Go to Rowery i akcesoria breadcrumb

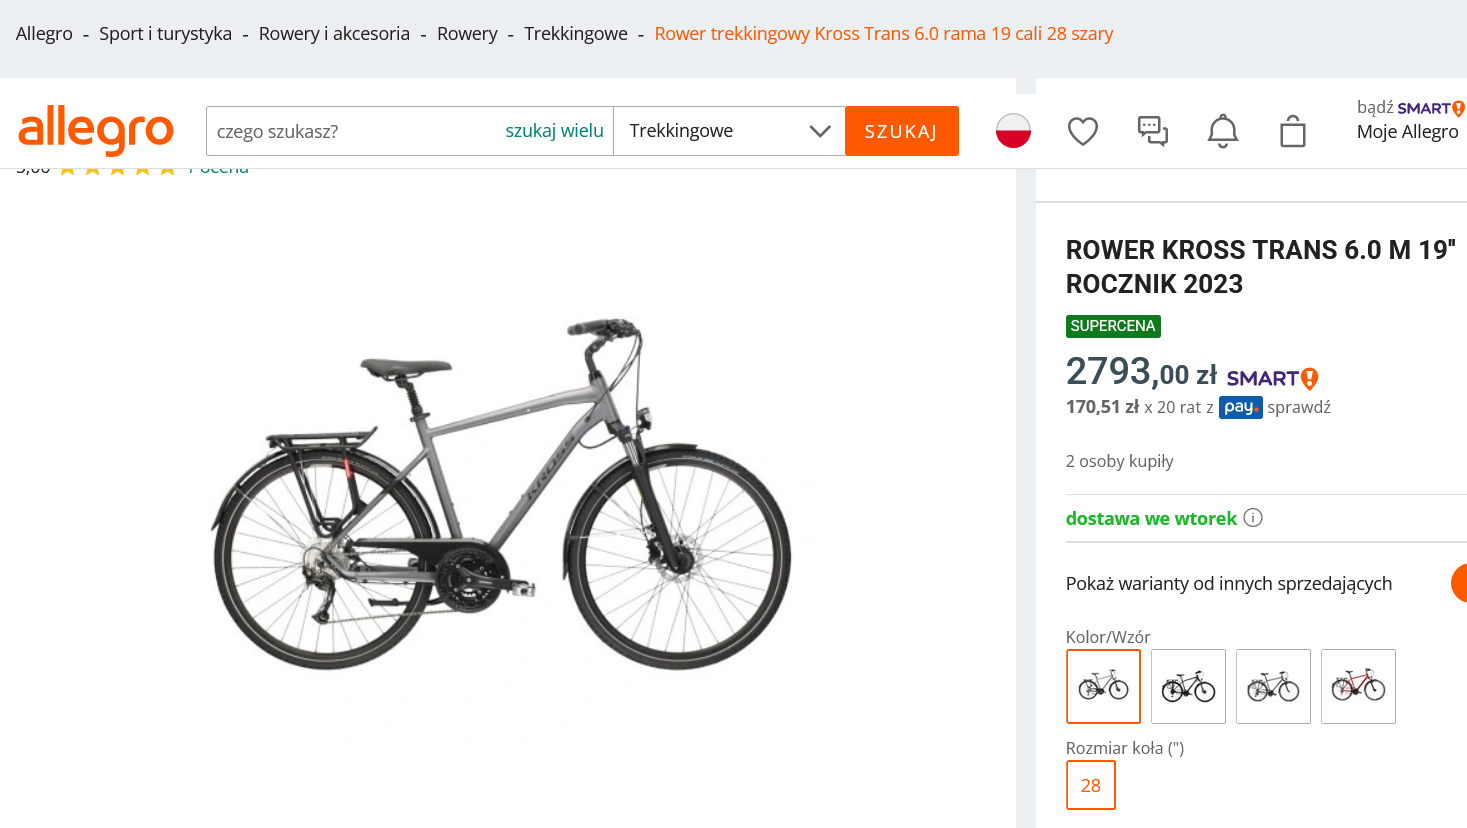[x=334, y=34]
